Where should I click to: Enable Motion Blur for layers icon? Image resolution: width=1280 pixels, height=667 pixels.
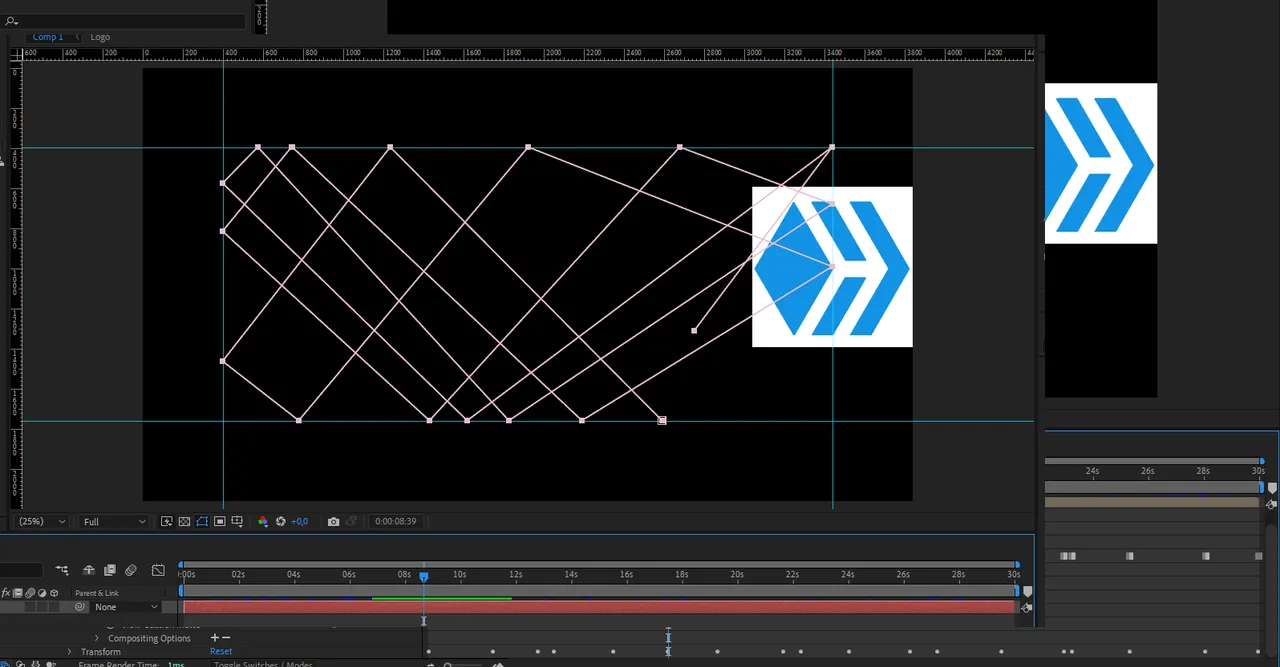[x=131, y=570]
